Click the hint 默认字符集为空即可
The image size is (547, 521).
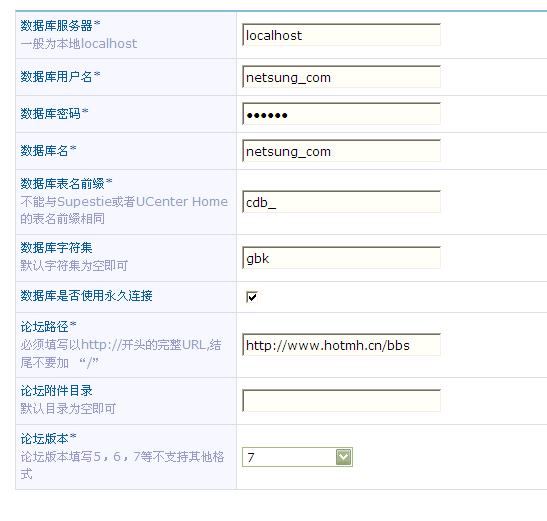pos(74,266)
